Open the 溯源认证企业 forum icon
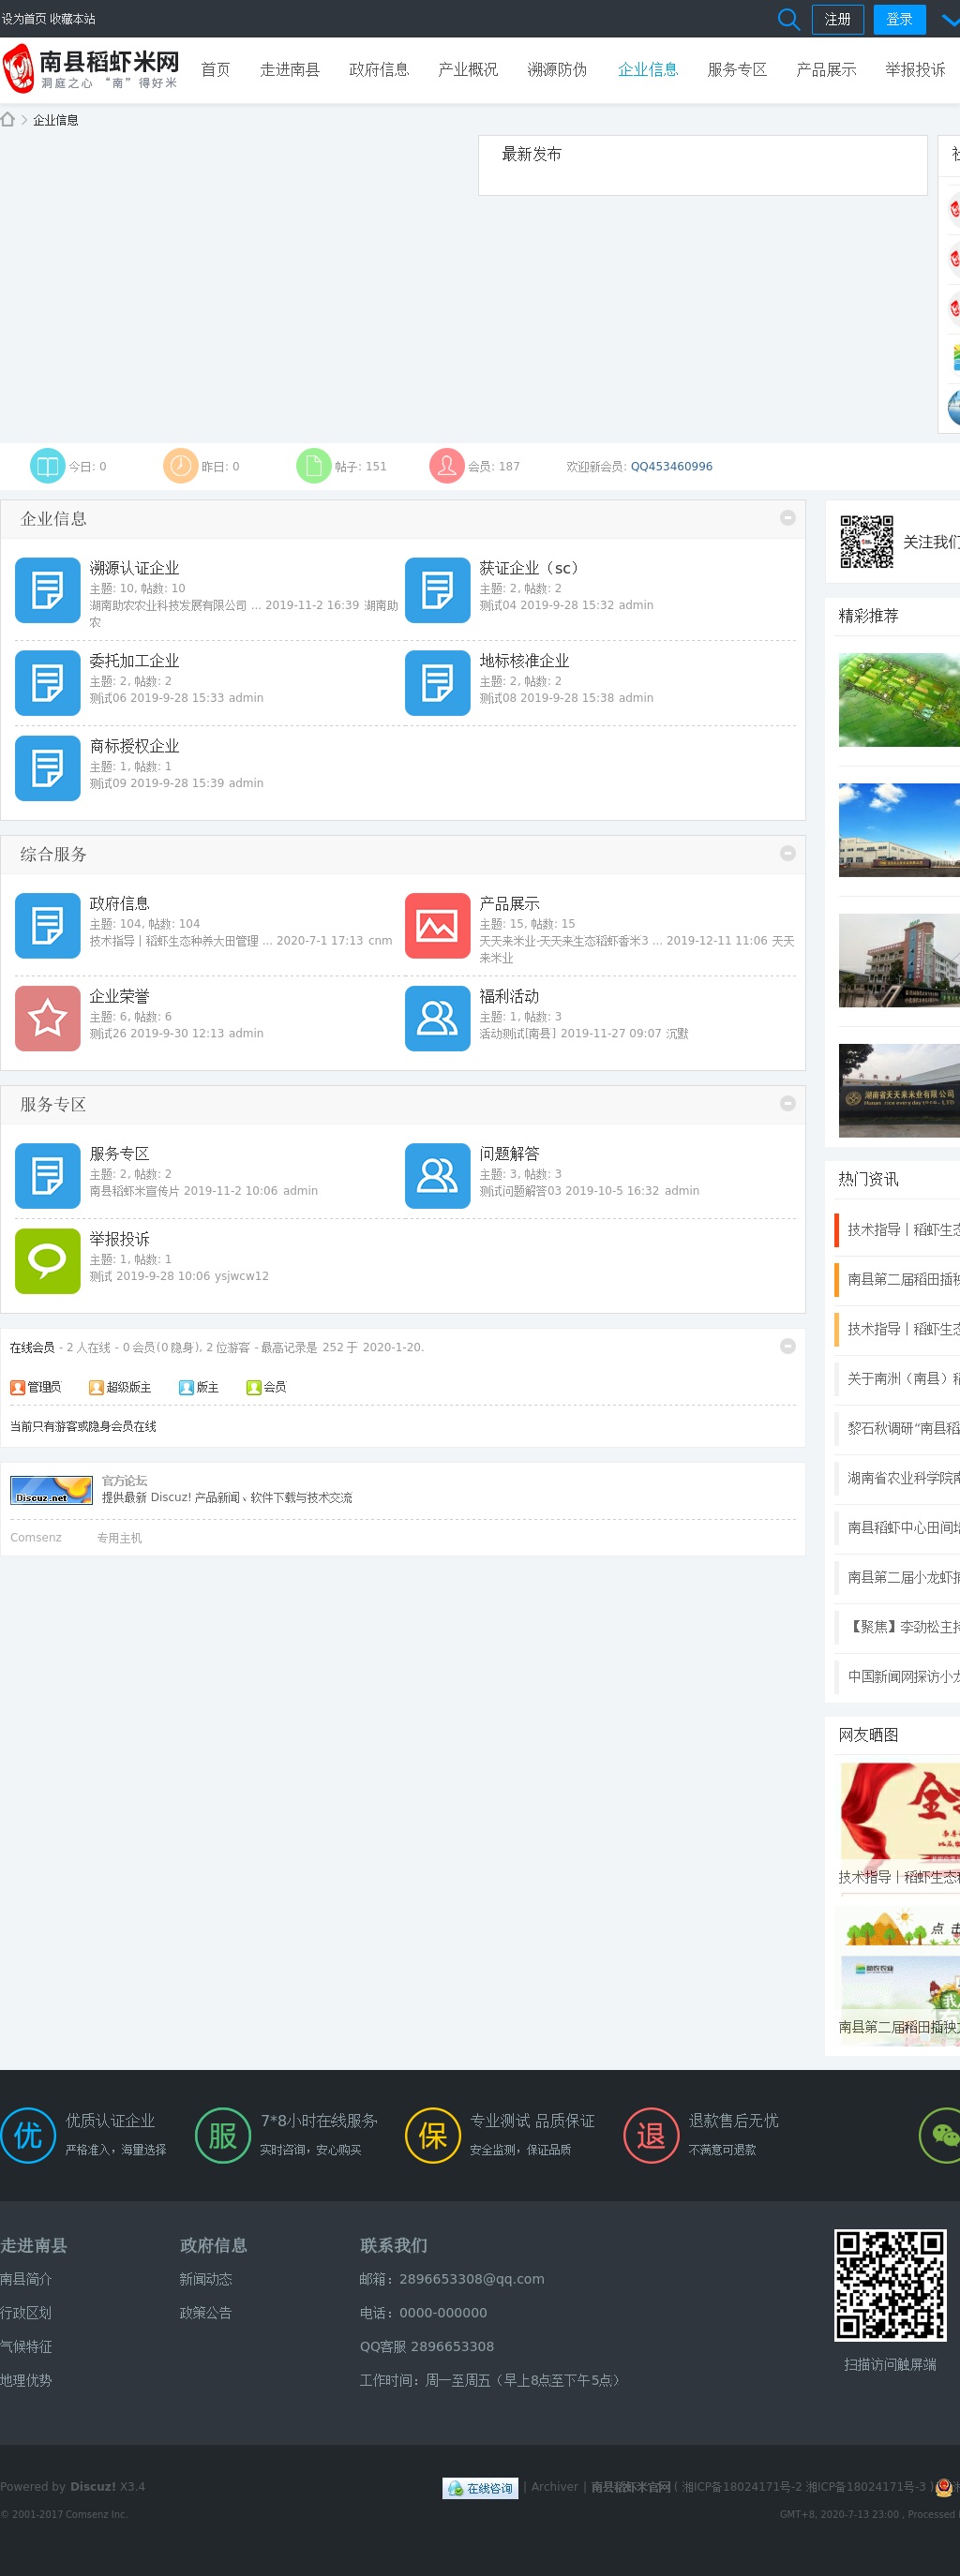 coord(47,590)
